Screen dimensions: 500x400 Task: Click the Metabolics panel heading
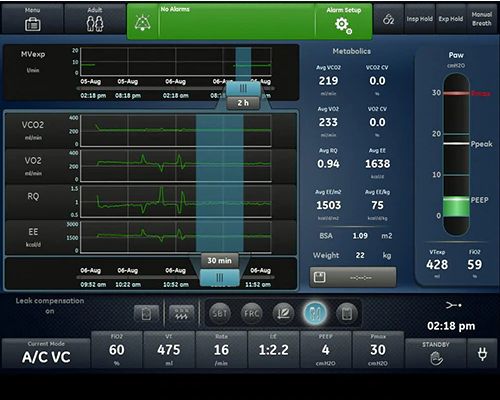(351, 51)
